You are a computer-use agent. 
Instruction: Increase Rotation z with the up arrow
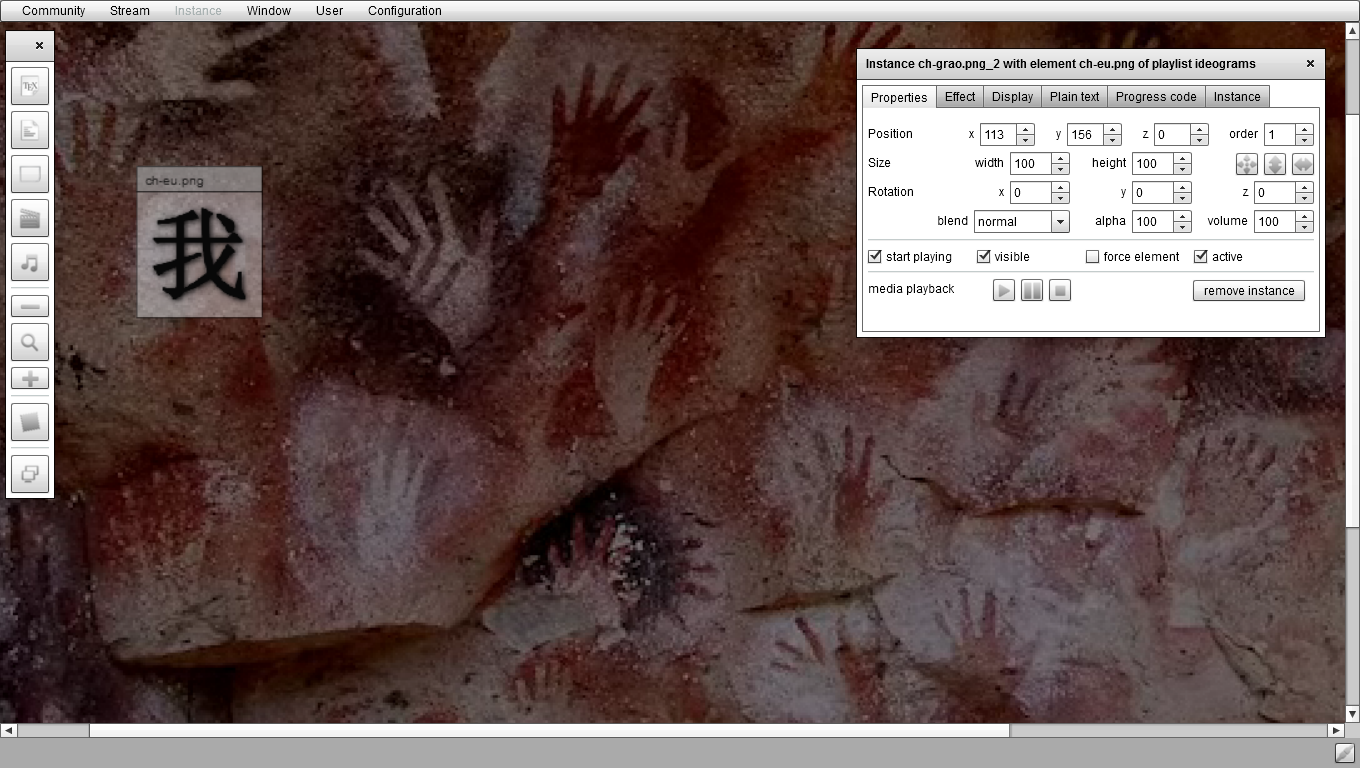pyautogui.click(x=1304, y=187)
